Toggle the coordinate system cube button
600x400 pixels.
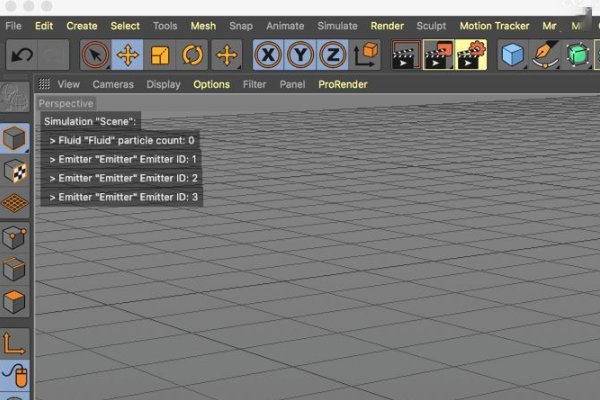pyautogui.click(x=366, y=56)
